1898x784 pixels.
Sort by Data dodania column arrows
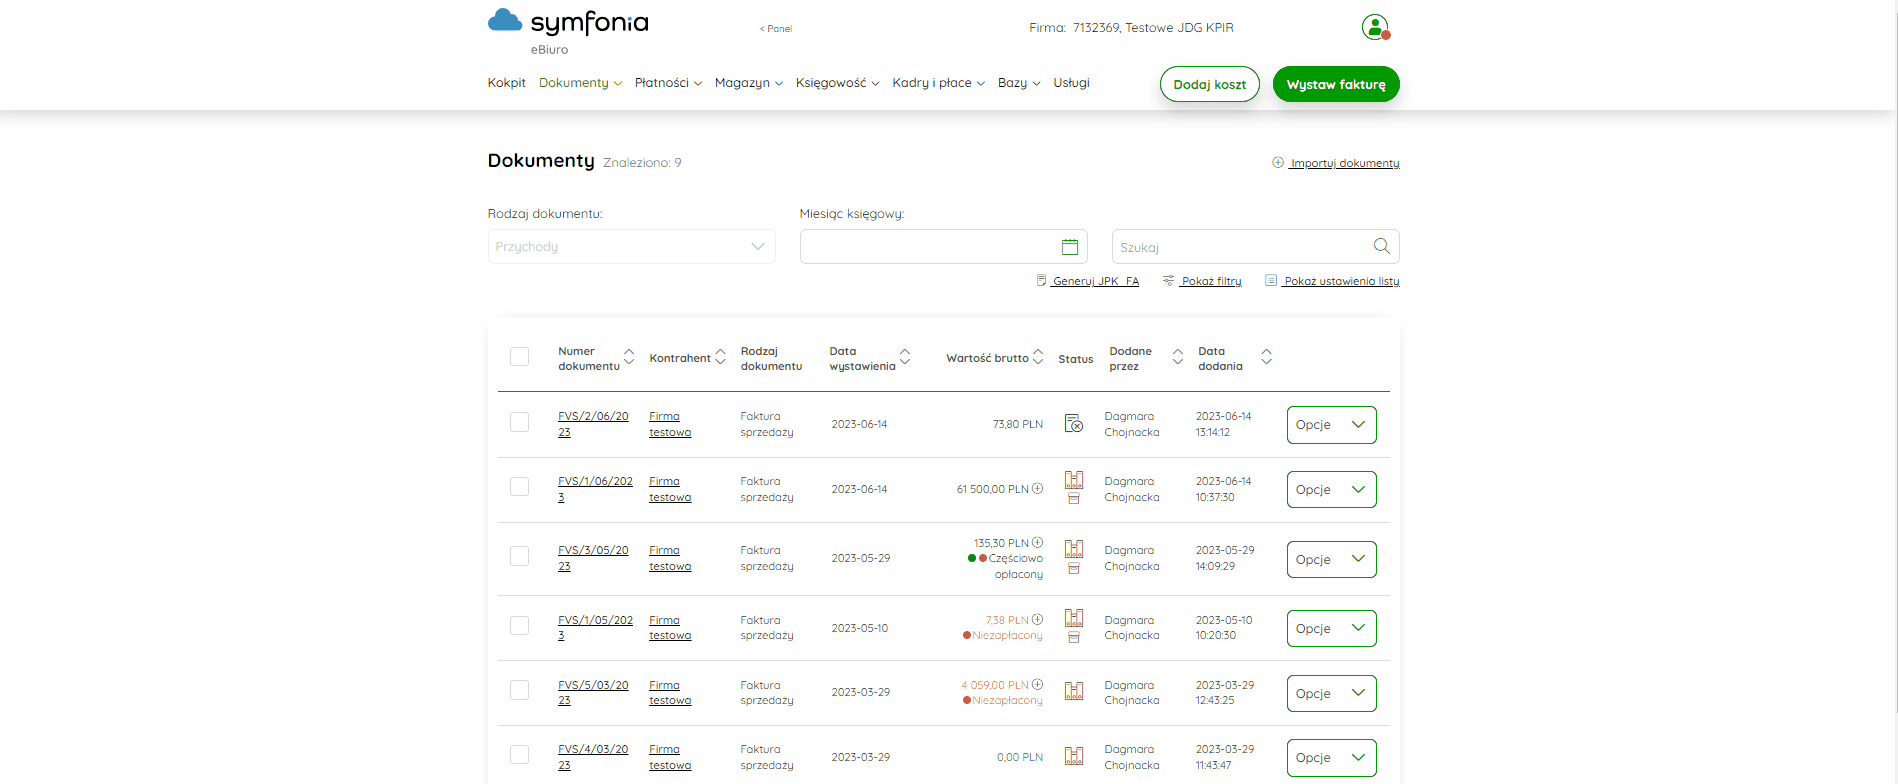1267,357
